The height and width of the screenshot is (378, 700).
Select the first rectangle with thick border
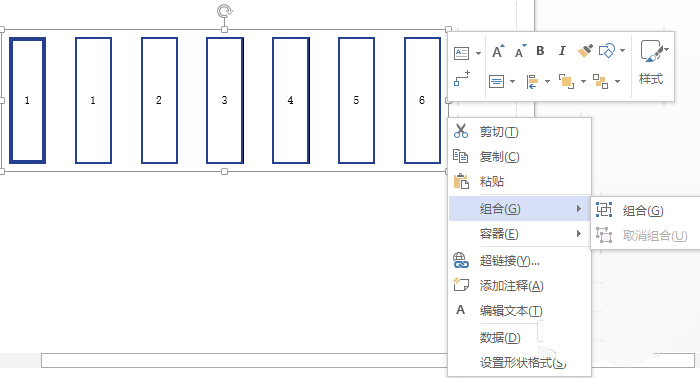pyautogui.click(x=27, y=100)
